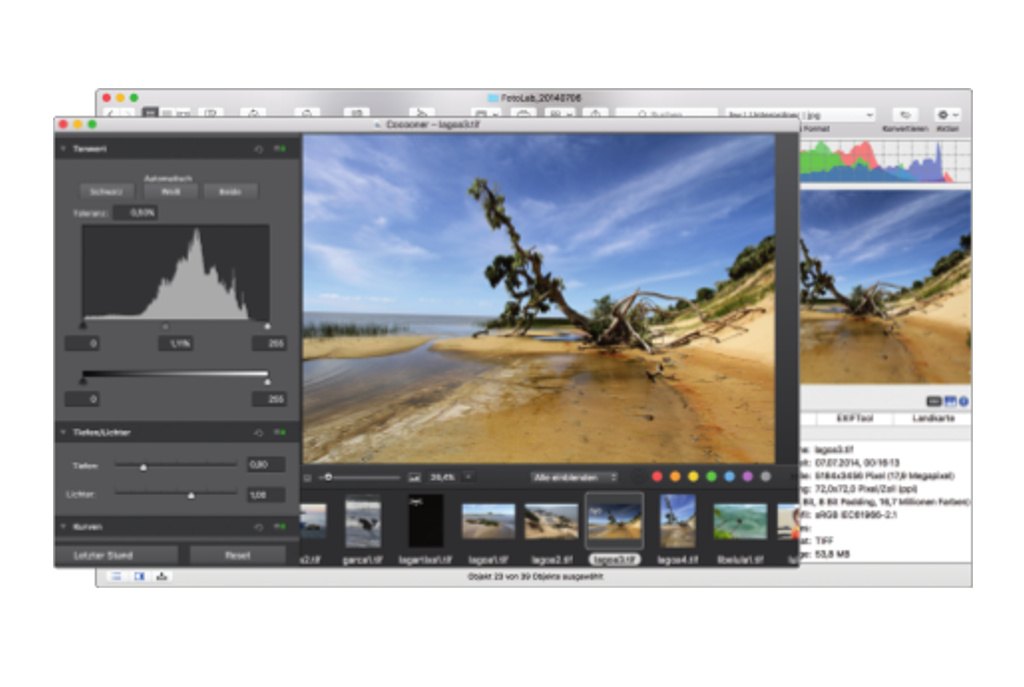
Task: Select the libelula1.tif thumbnail
Action: (x=740, y=522)
